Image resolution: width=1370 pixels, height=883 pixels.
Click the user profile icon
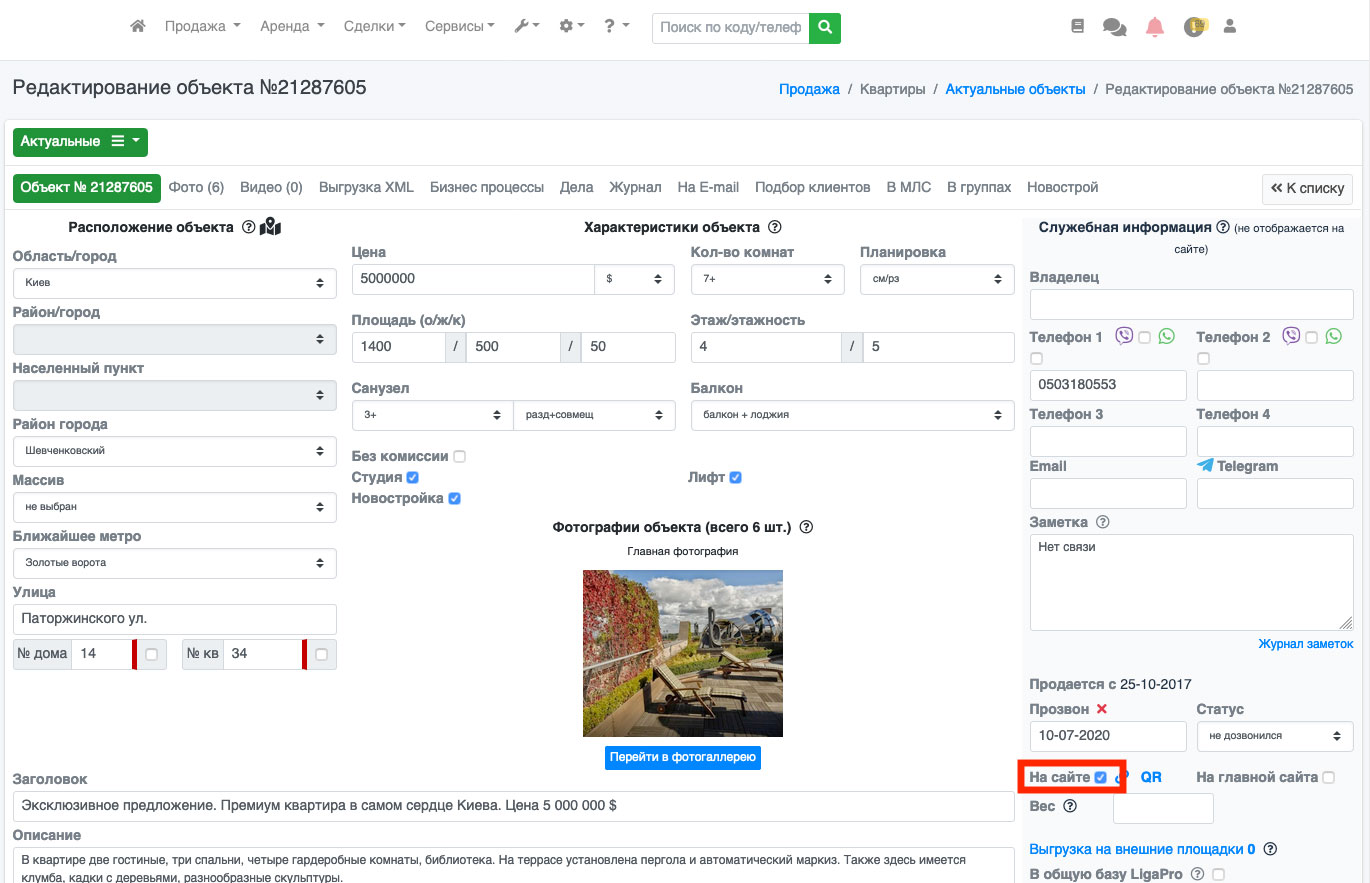tap(1230, 27)
